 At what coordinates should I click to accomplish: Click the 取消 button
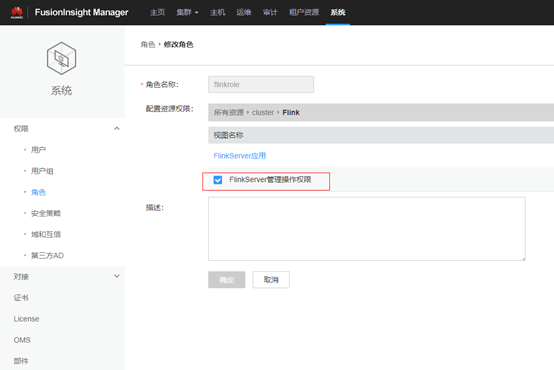(271, 280)
